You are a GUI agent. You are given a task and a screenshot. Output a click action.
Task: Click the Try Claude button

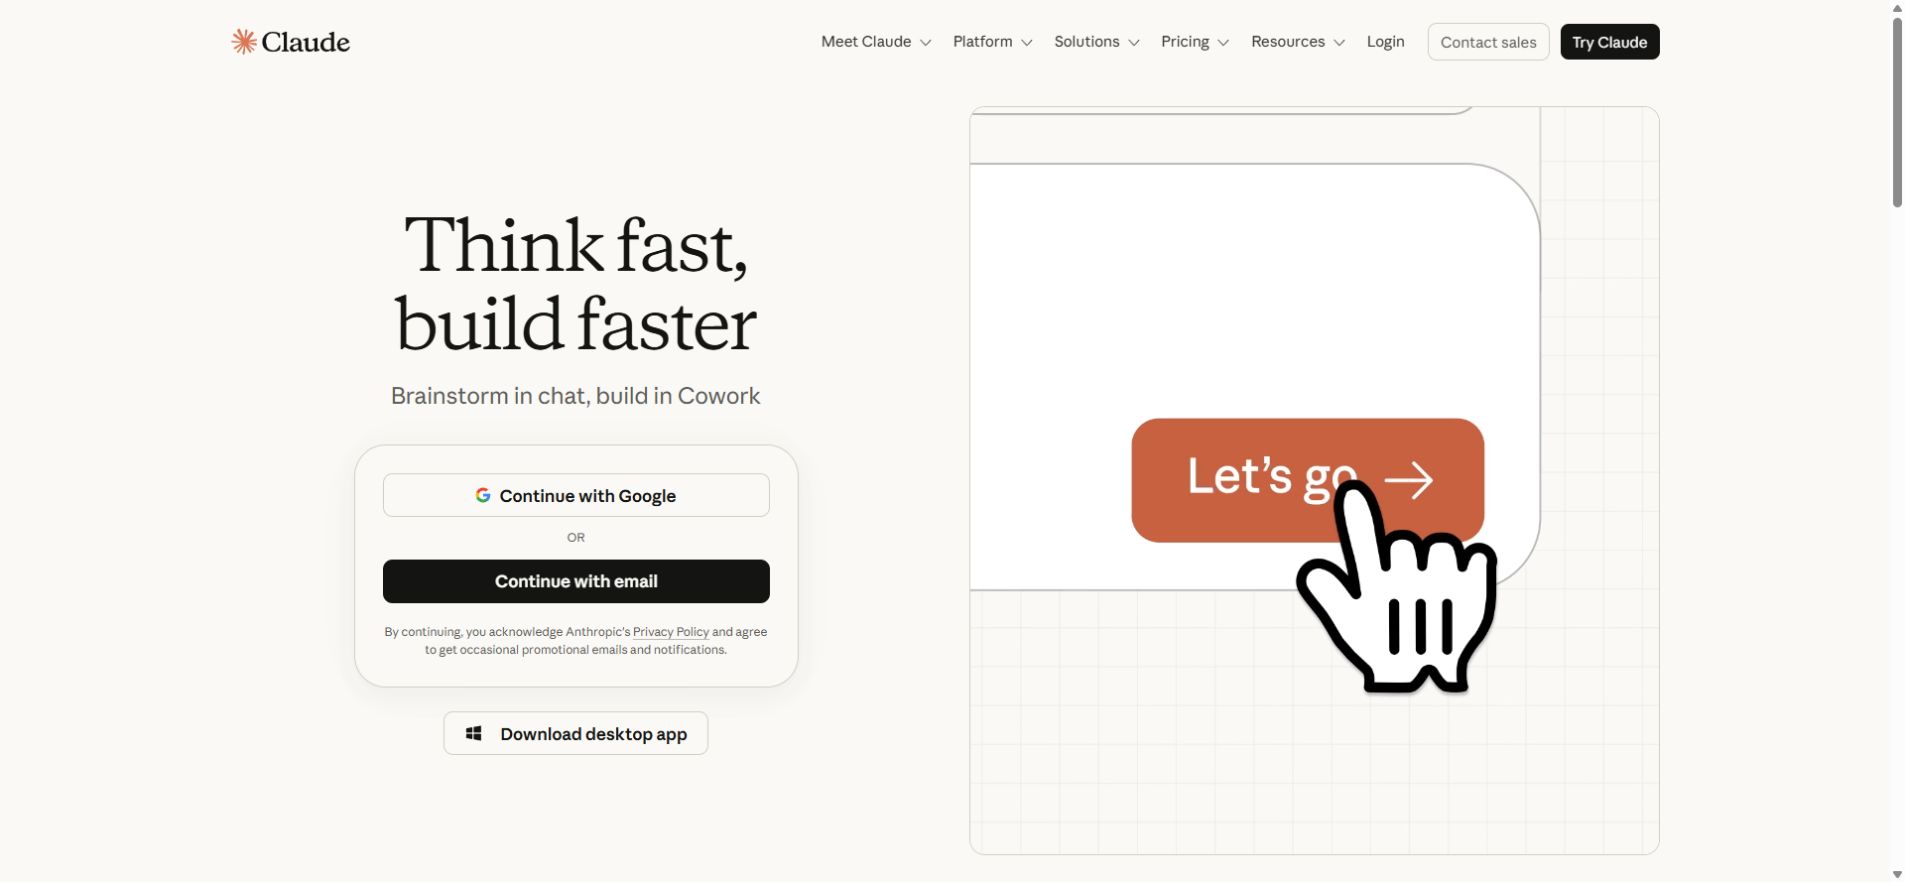coord(1609,42)
